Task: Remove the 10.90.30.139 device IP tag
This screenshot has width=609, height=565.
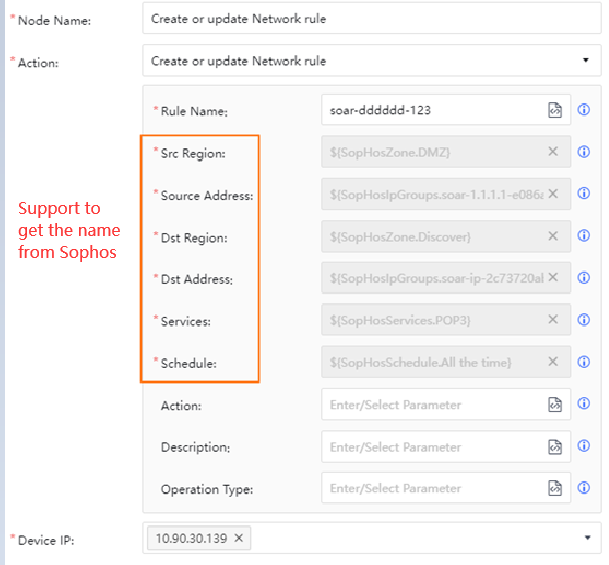Action: pos(238,538)
